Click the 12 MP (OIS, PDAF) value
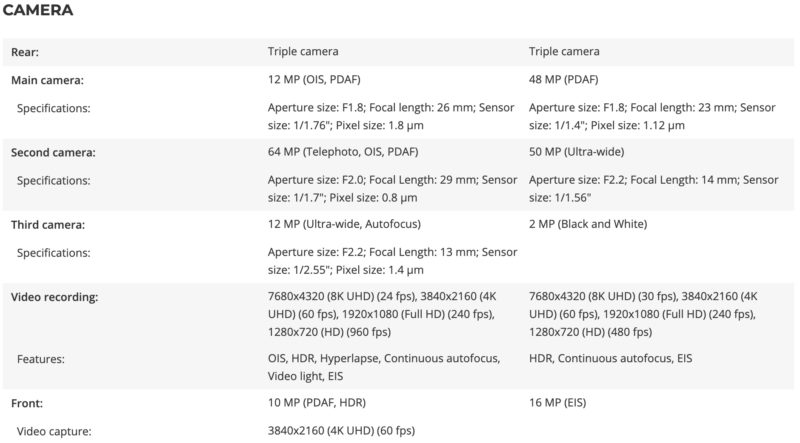 [x=320, y=79]
